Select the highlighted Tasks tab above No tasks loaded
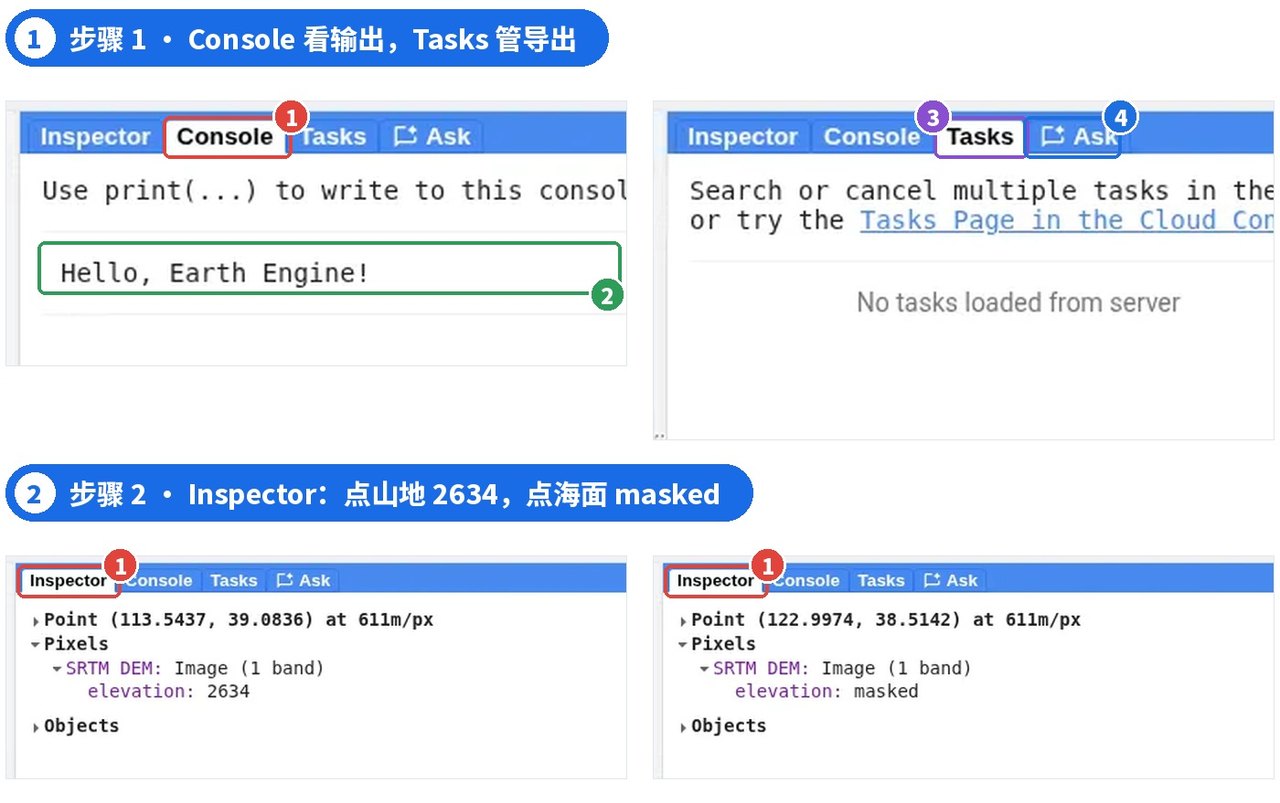The height and width of the screenshot is (803, 1280). (980, 137)
